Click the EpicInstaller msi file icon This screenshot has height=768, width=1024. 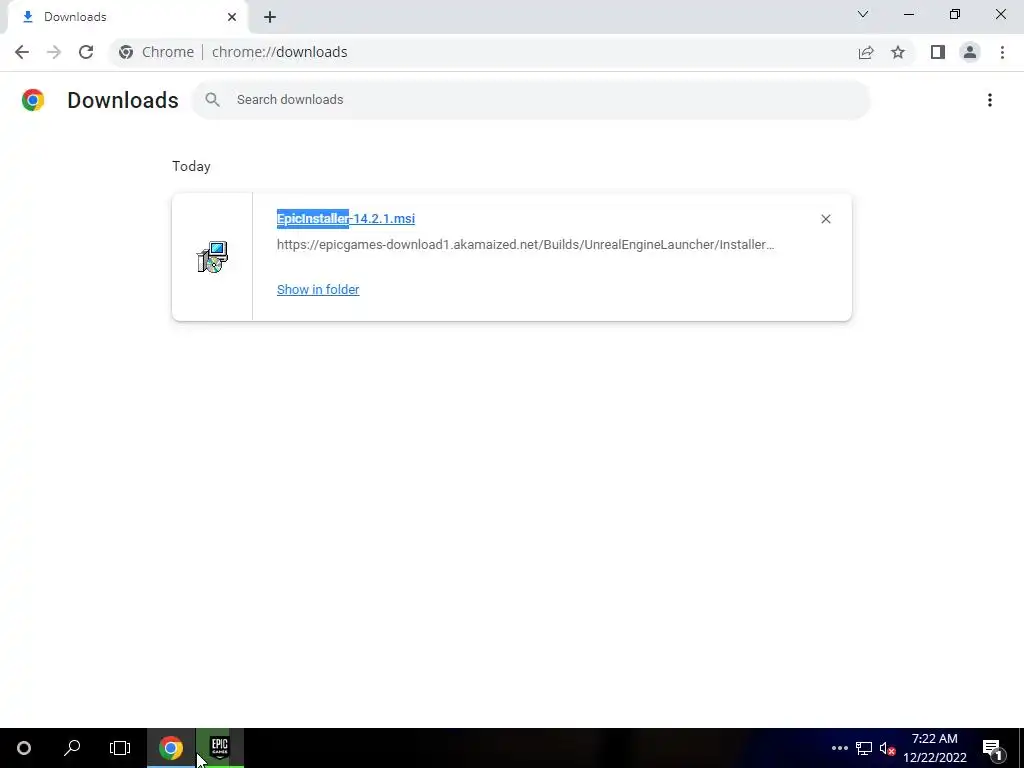212,257
